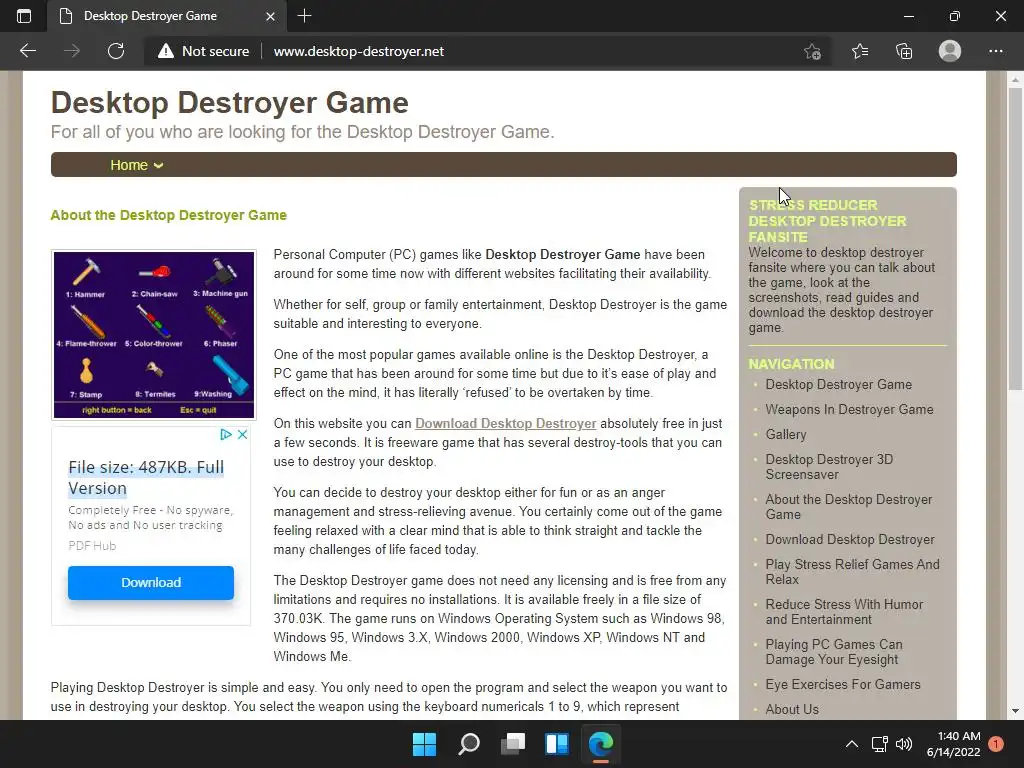Click the address bar URL
The image size is (1024, 768).
click(x=359, y=51)
